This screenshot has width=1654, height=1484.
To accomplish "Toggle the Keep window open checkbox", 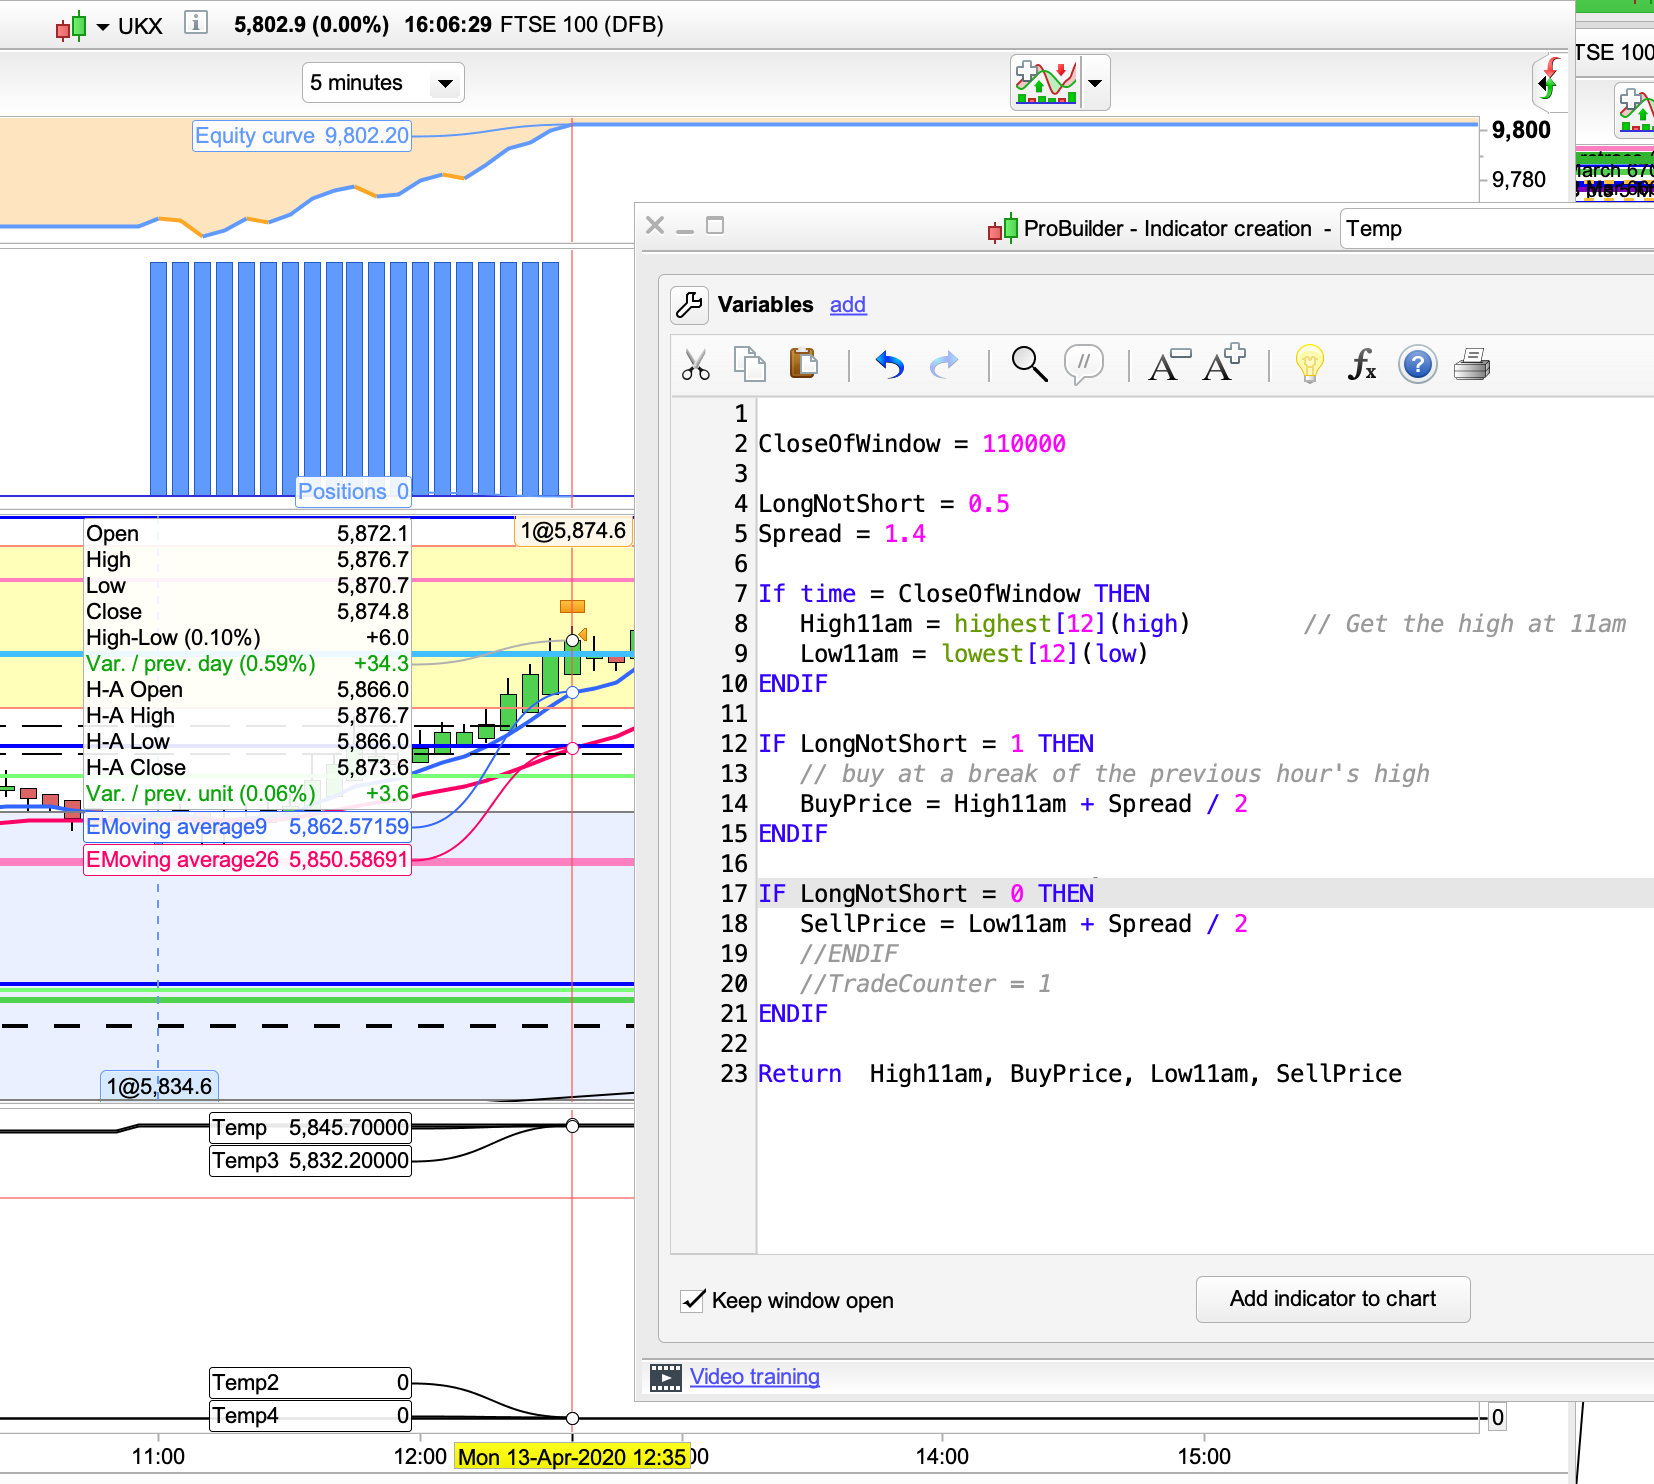I will [693, 1300].
